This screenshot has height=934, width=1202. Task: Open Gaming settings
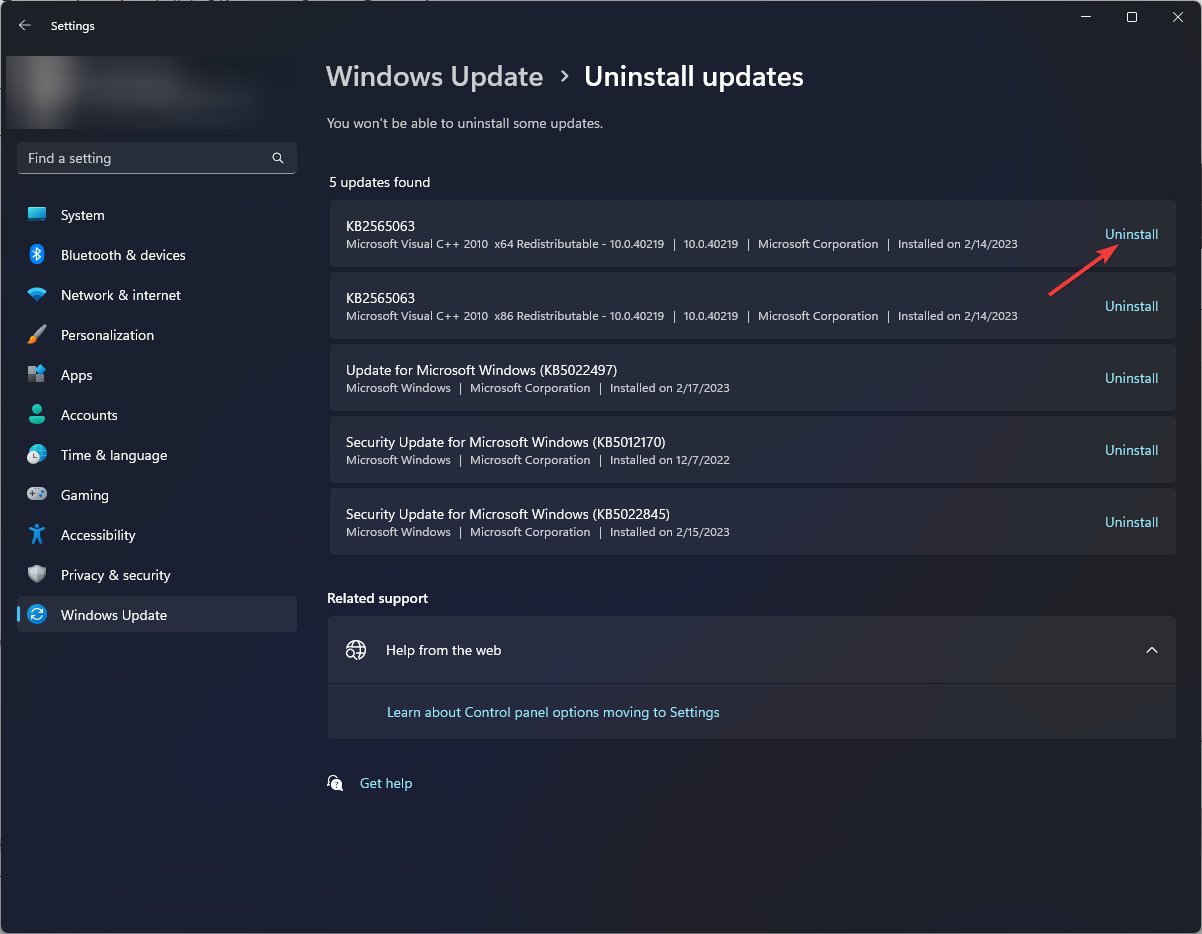[x=157, y=495]
